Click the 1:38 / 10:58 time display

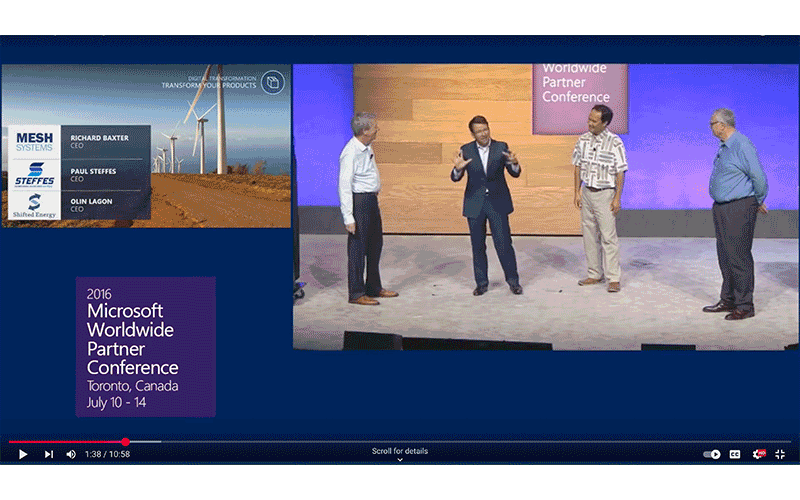coord(108,454)
